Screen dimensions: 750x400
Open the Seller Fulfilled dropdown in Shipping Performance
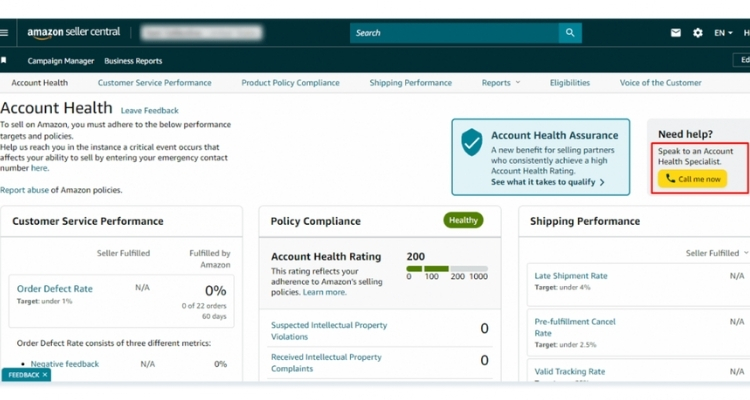[717, 253]
